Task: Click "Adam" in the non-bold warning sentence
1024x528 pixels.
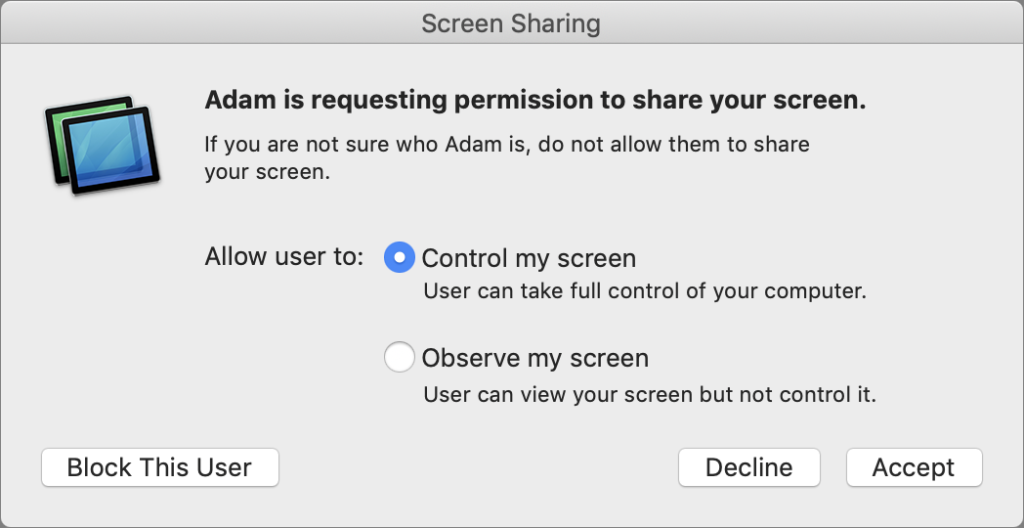Action: click(462, 144)
